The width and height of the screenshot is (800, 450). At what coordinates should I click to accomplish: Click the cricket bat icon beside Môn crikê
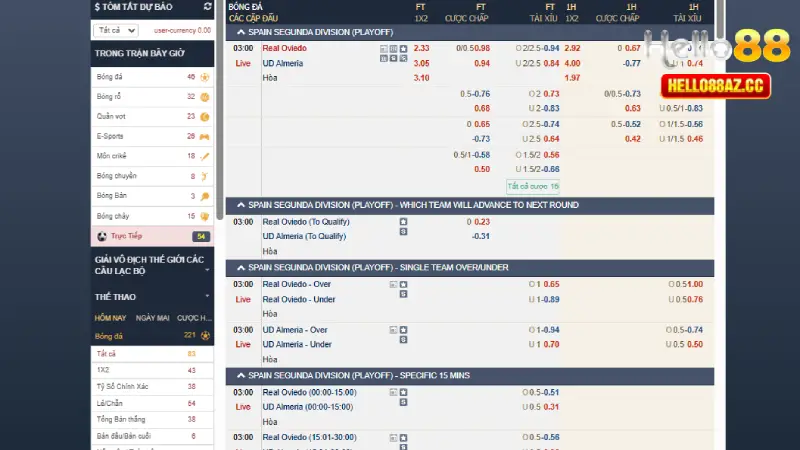click(205, 156)
